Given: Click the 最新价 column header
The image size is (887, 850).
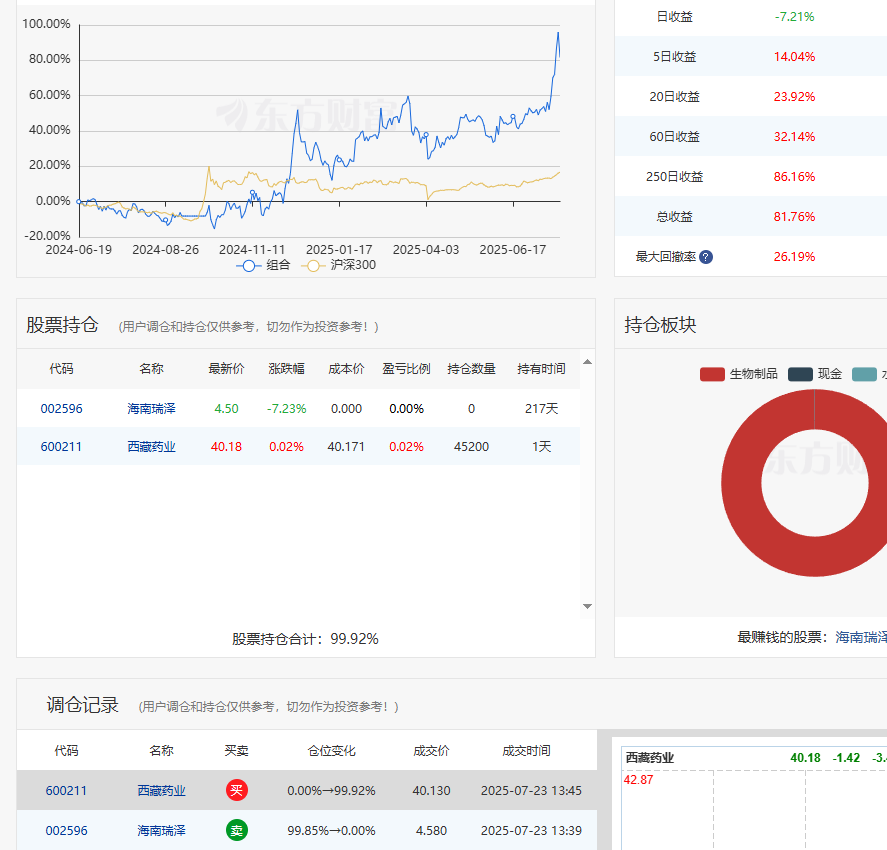Looking at the screenshot, I should (226, 369).
